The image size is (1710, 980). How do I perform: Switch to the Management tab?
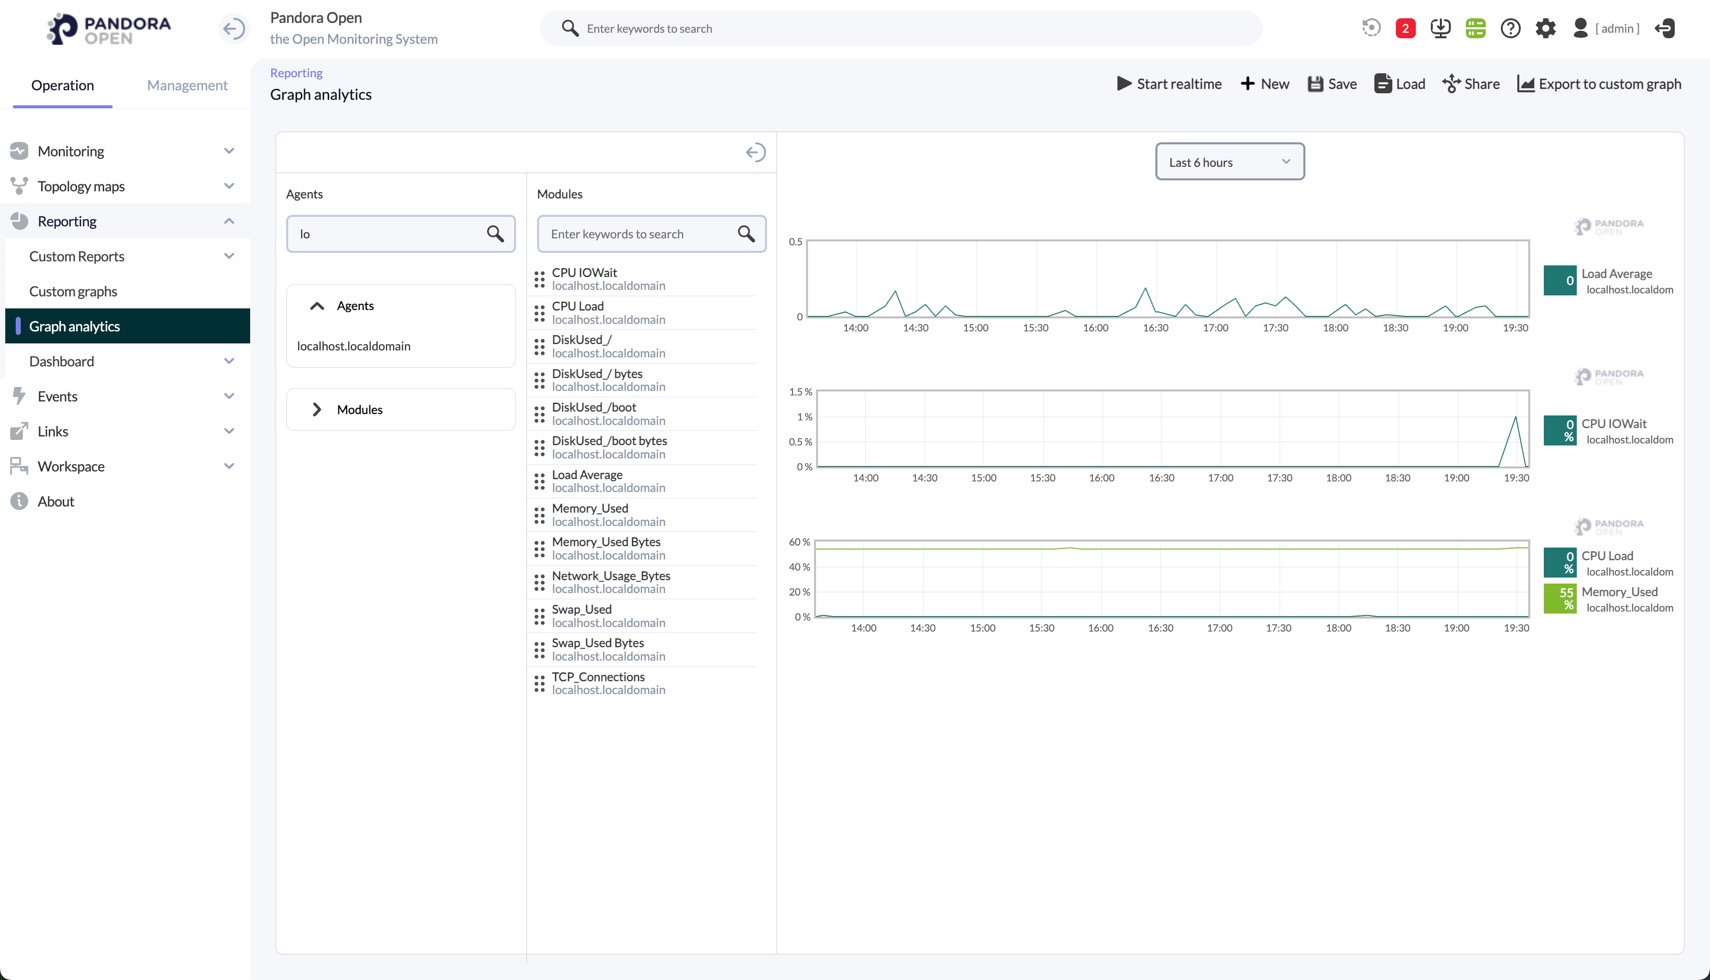pyautogui.click(x=187, y=85)
